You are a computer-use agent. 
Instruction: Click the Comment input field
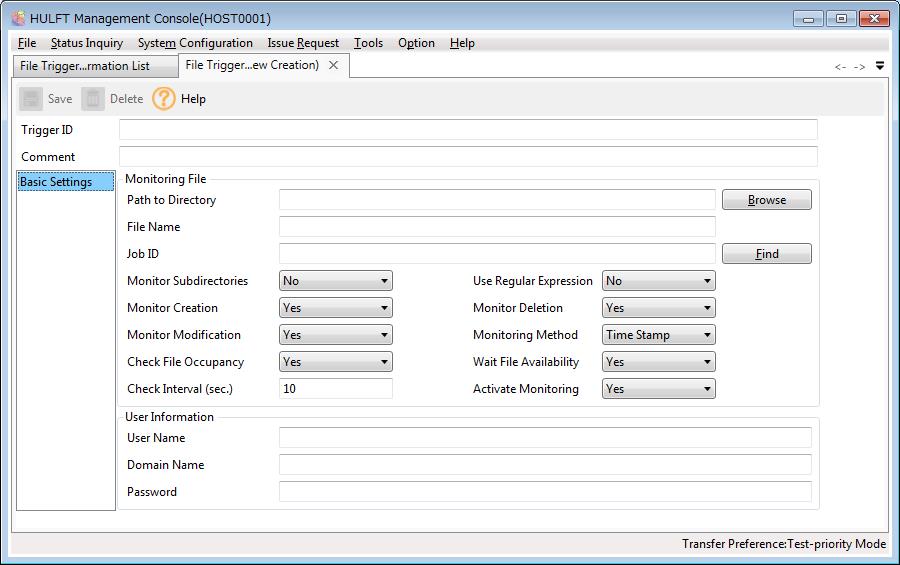[468, 157]
